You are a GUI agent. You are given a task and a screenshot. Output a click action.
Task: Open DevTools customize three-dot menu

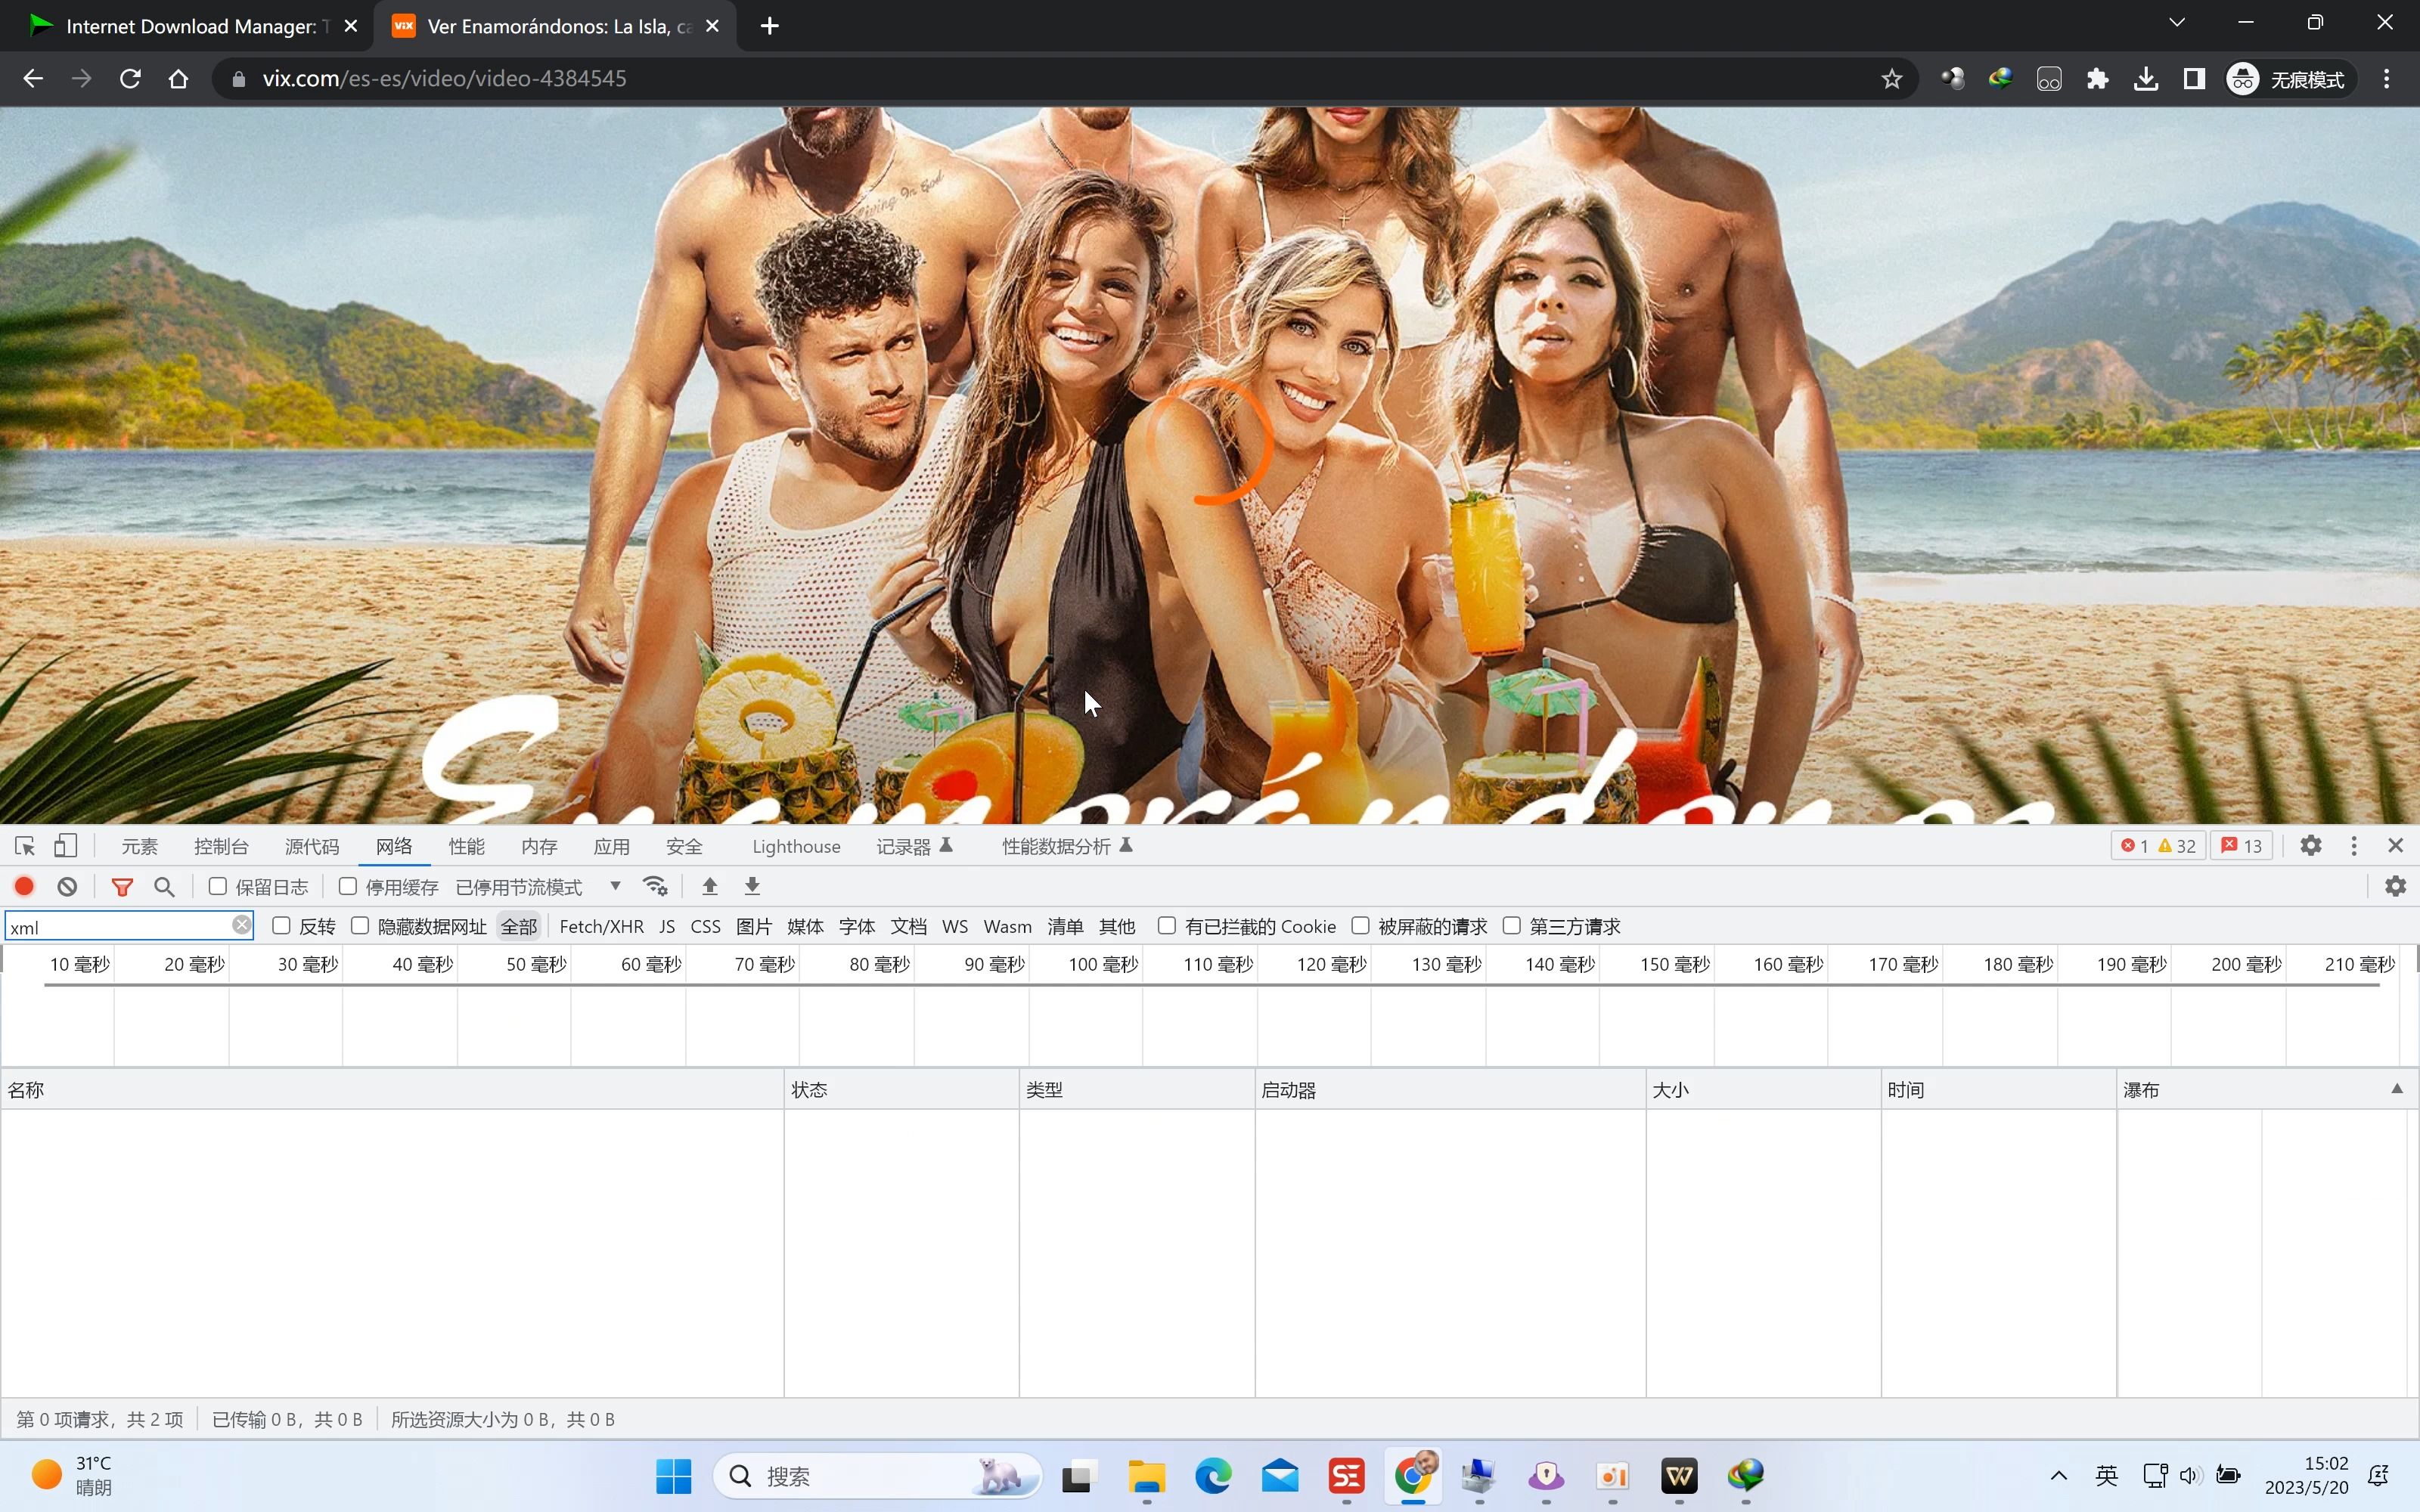tap(2354, 846)
